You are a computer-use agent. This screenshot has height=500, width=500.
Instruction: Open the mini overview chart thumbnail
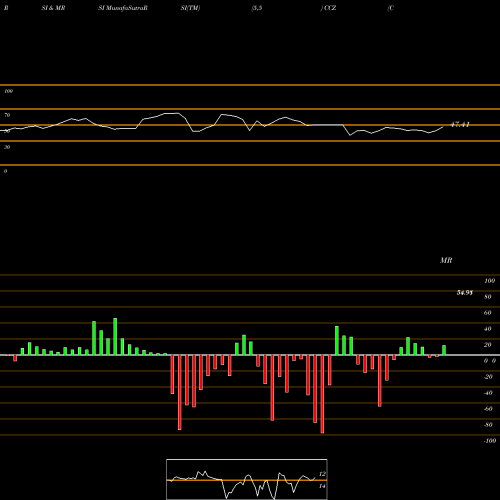pos(247,479)
